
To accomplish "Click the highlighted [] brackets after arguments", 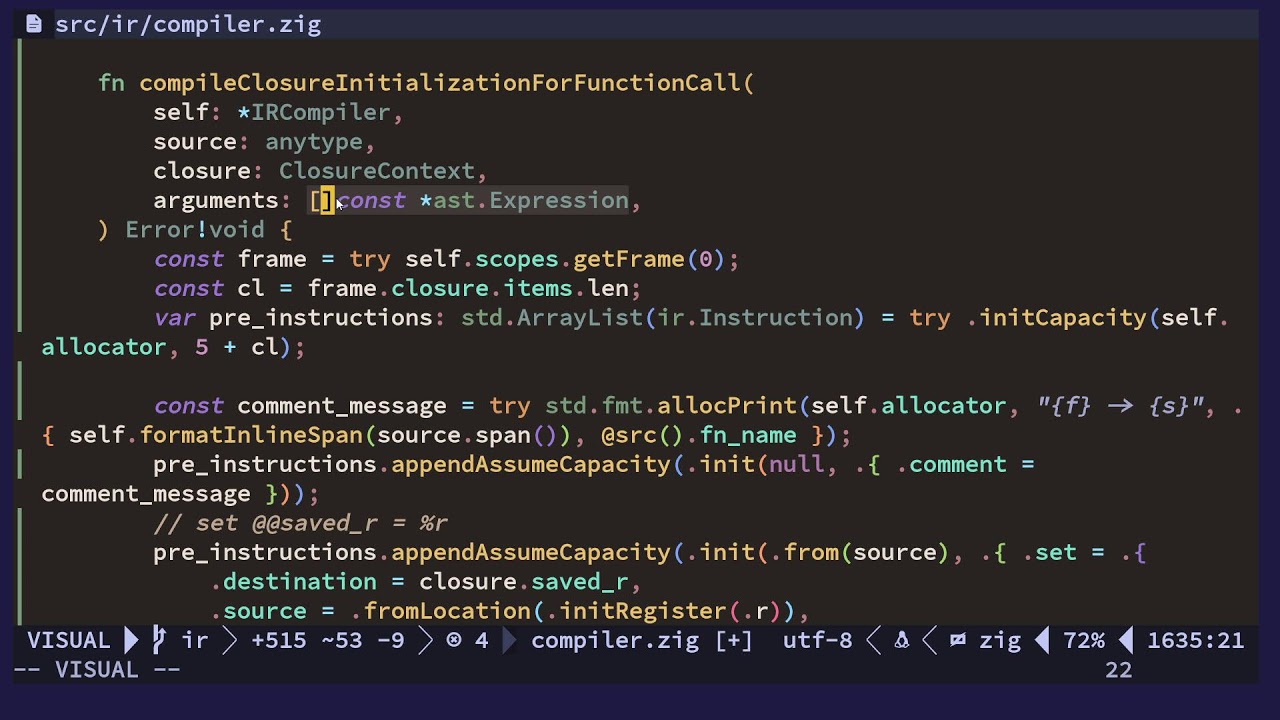I will click(x=321, y=200).
